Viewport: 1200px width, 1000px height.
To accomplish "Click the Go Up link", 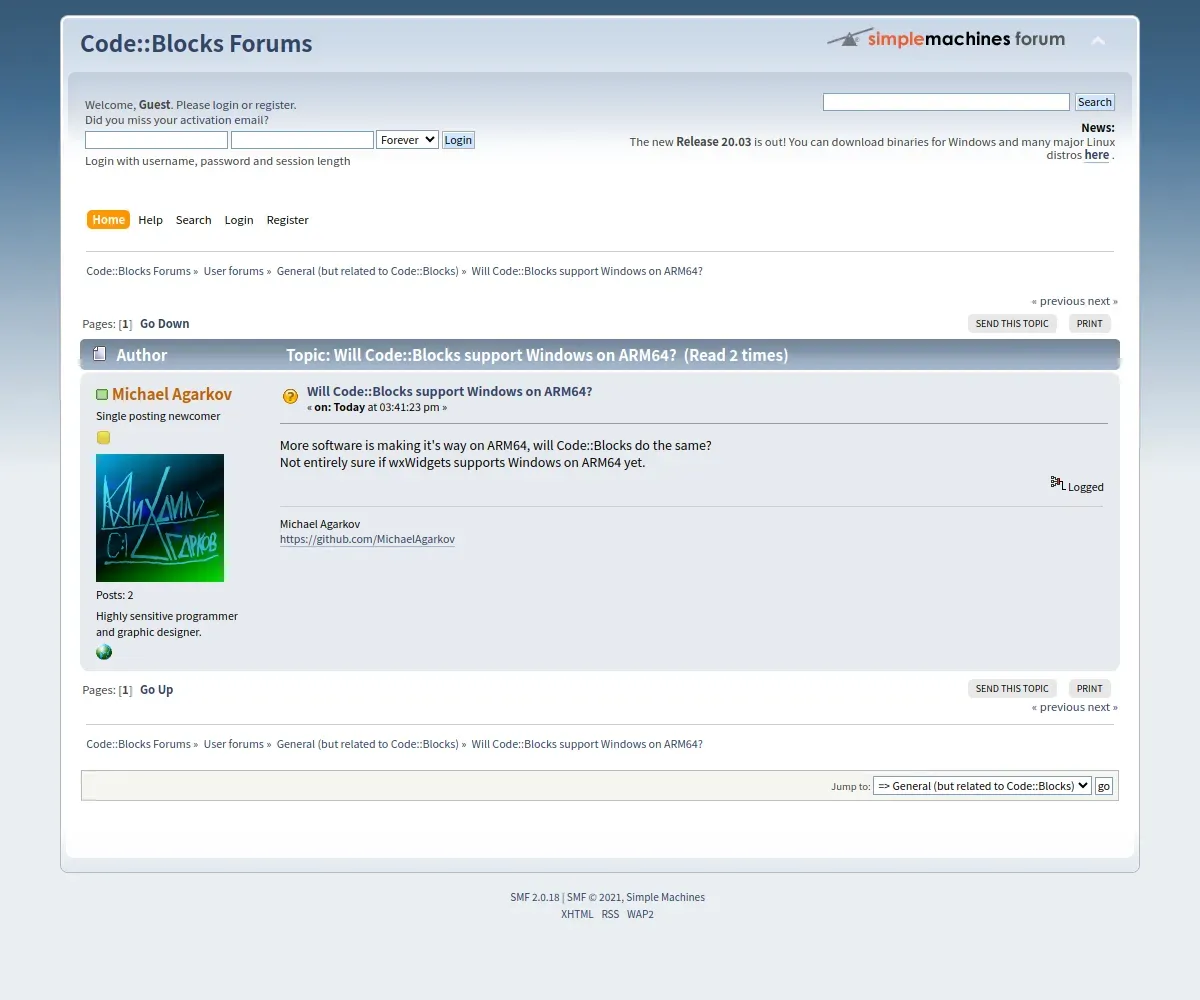I will [x=157, y=690].
